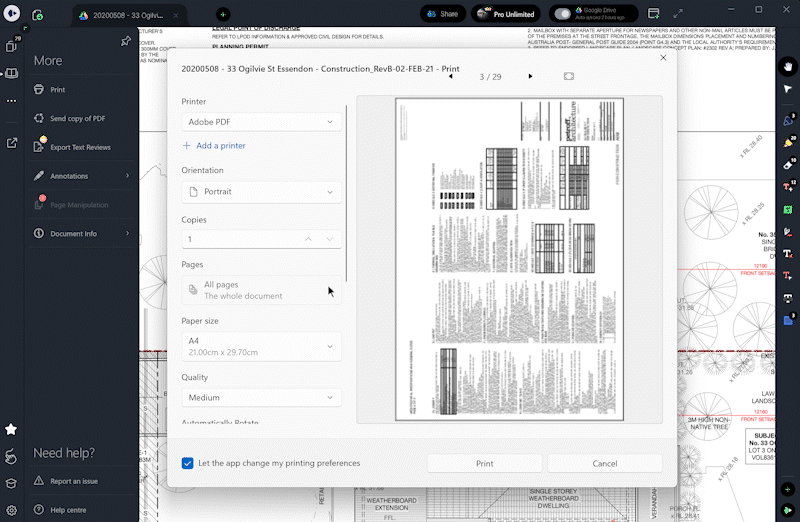Expand the Document Info submenu

point(82,234)
